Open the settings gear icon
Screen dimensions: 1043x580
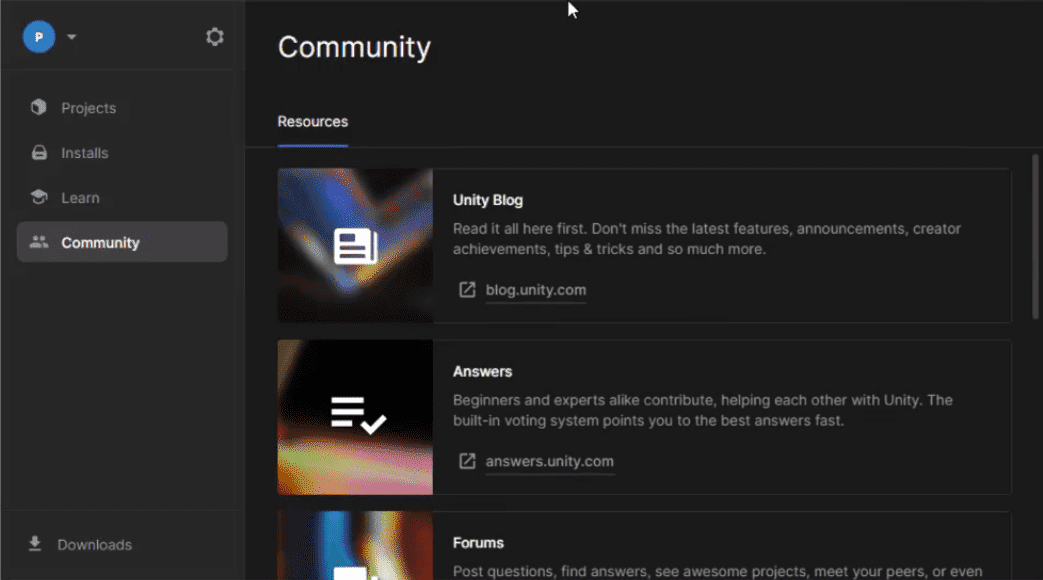pos(214,37)
